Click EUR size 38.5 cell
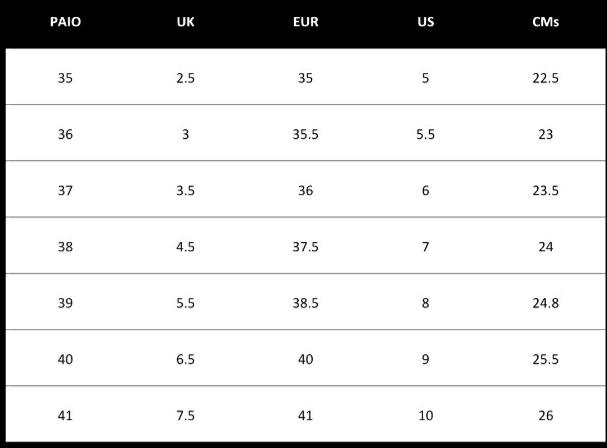This screenshot has height=448, width=607. (x=305, y=302)
